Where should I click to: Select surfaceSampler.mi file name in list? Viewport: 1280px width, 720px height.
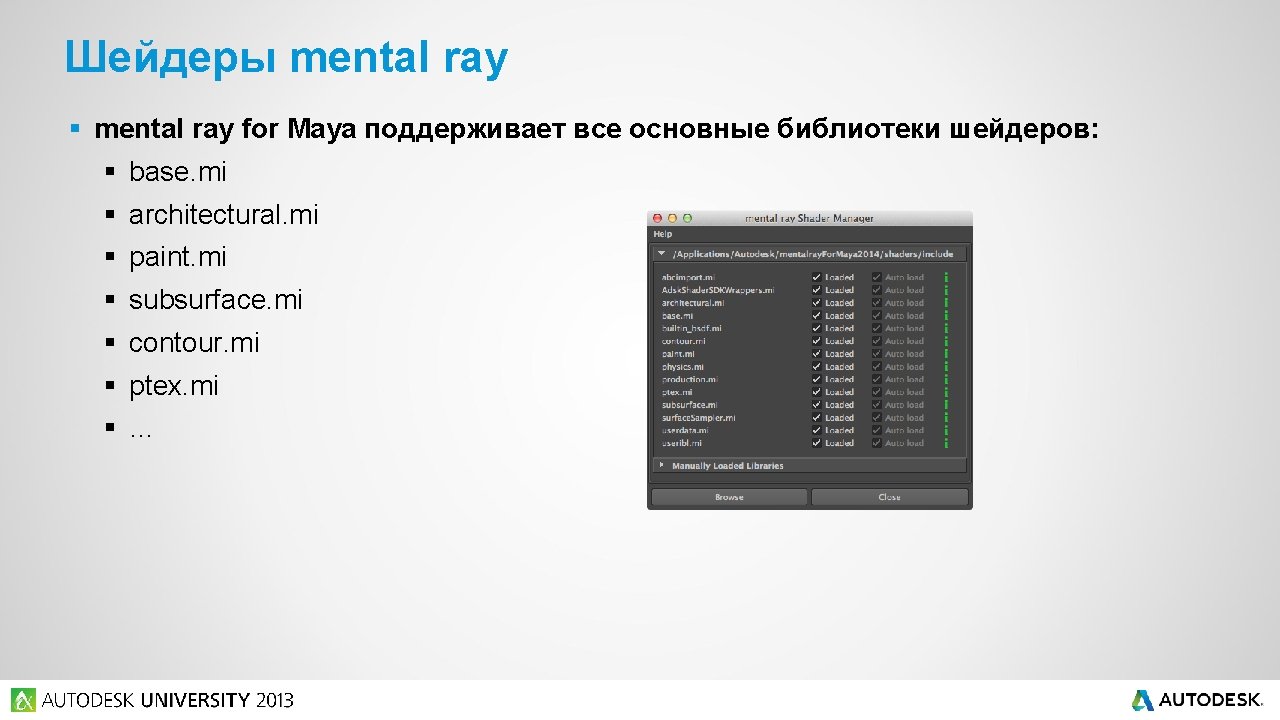(699, 418)
